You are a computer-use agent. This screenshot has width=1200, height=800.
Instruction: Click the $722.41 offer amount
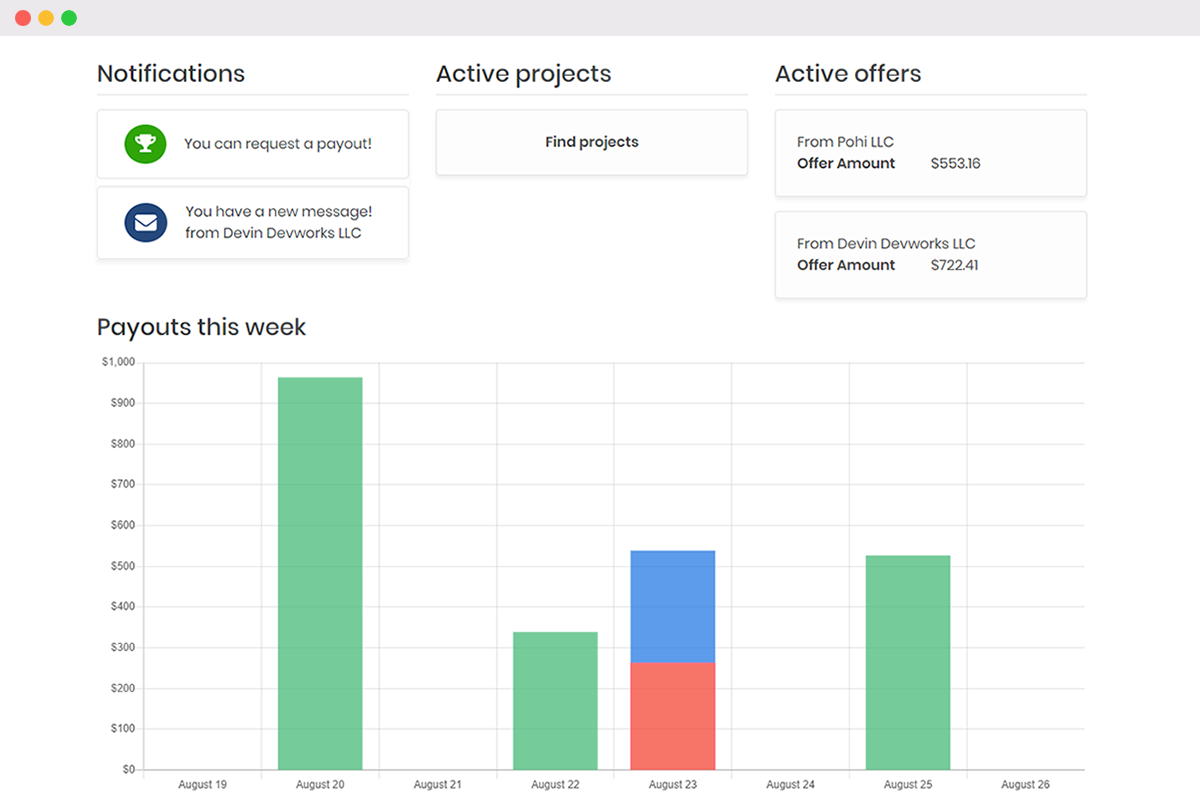tap(954, 265)
